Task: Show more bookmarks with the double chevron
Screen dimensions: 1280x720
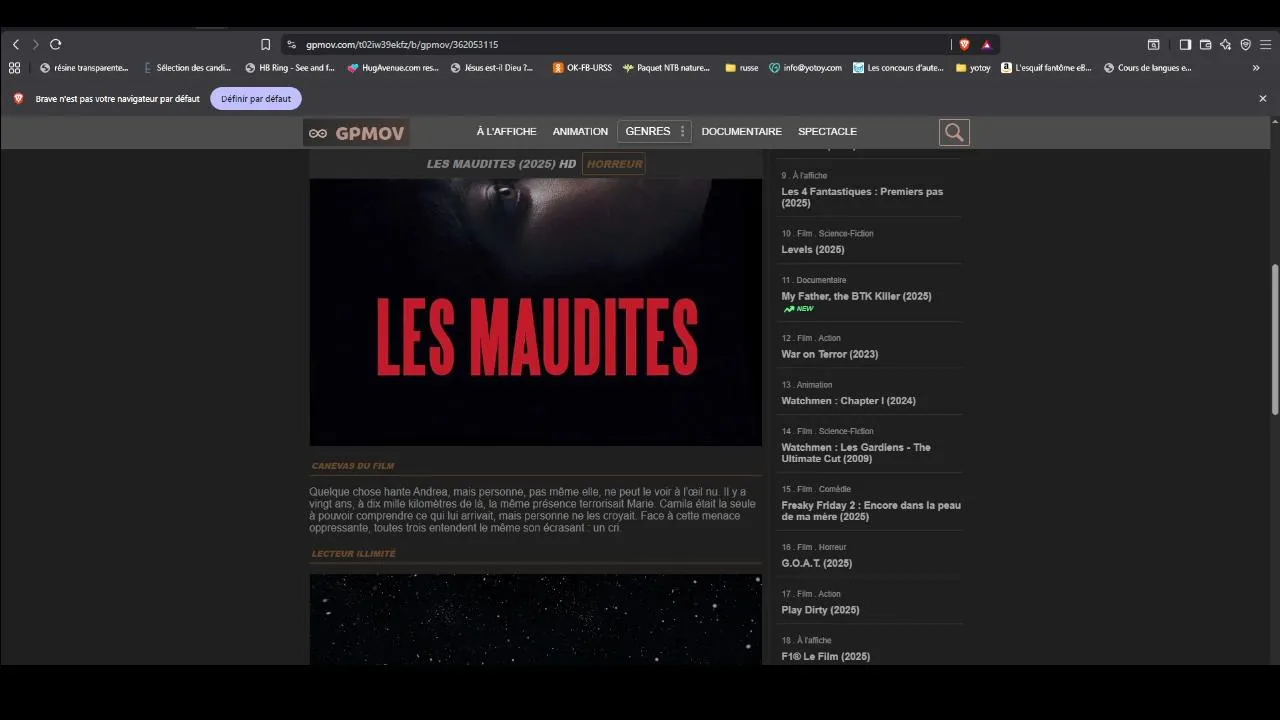Action: pyautogui.click(x=1256, y=68)
